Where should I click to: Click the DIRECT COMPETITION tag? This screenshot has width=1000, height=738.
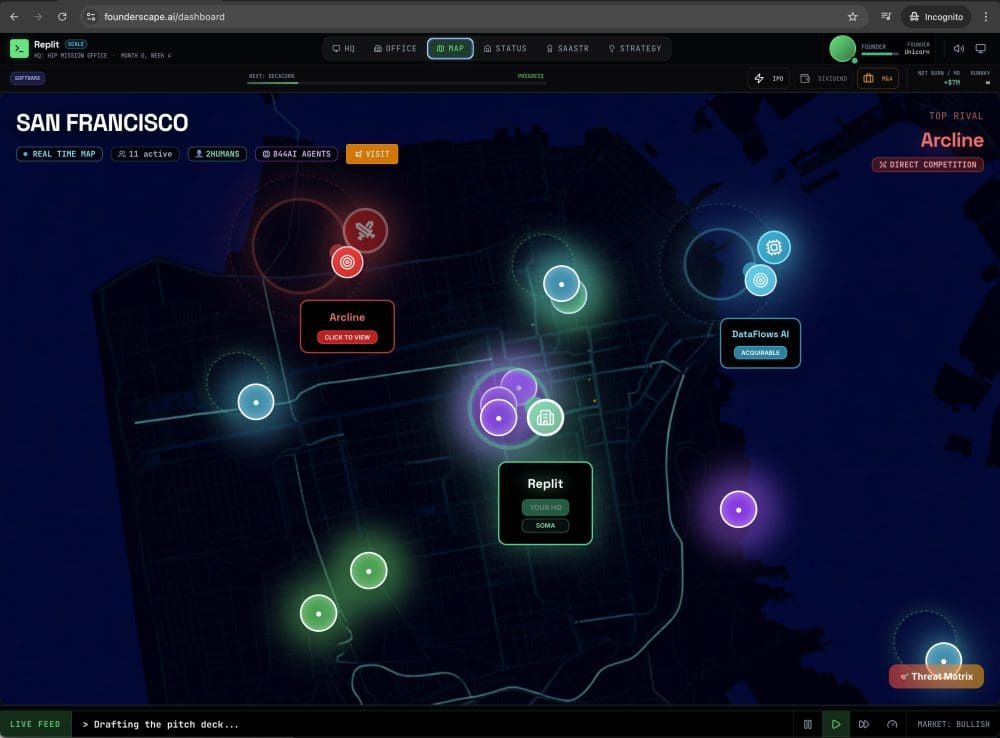tap(927, 165)
